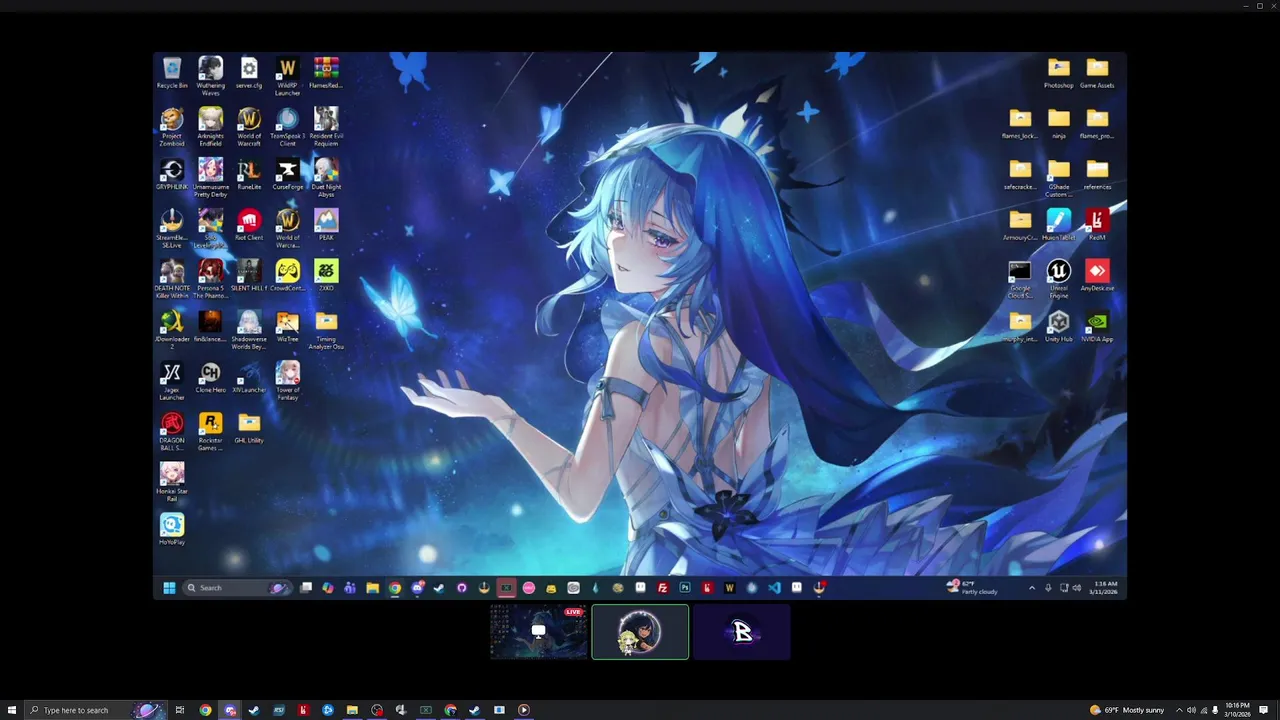Open the Recycle Bin desktop icon

pos(172,73)
